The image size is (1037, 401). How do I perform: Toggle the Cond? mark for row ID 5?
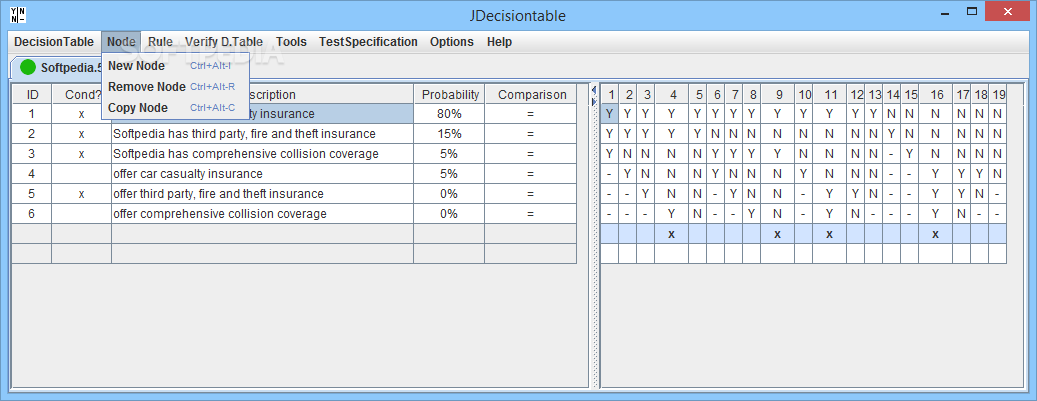(x=81, y=193)
